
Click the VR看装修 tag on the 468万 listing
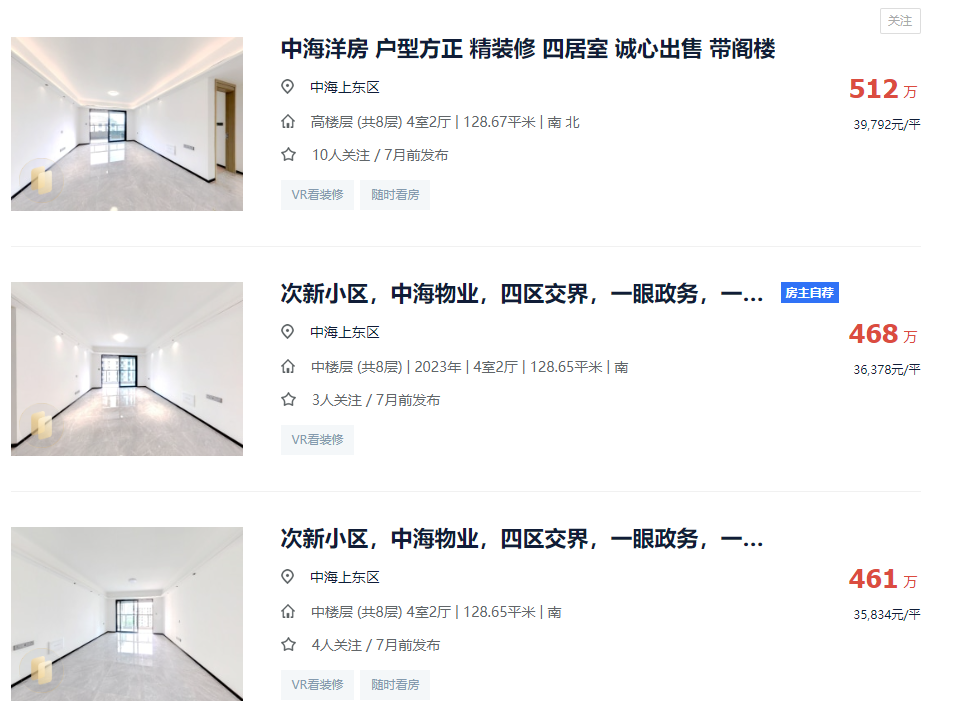coord(317,440)
